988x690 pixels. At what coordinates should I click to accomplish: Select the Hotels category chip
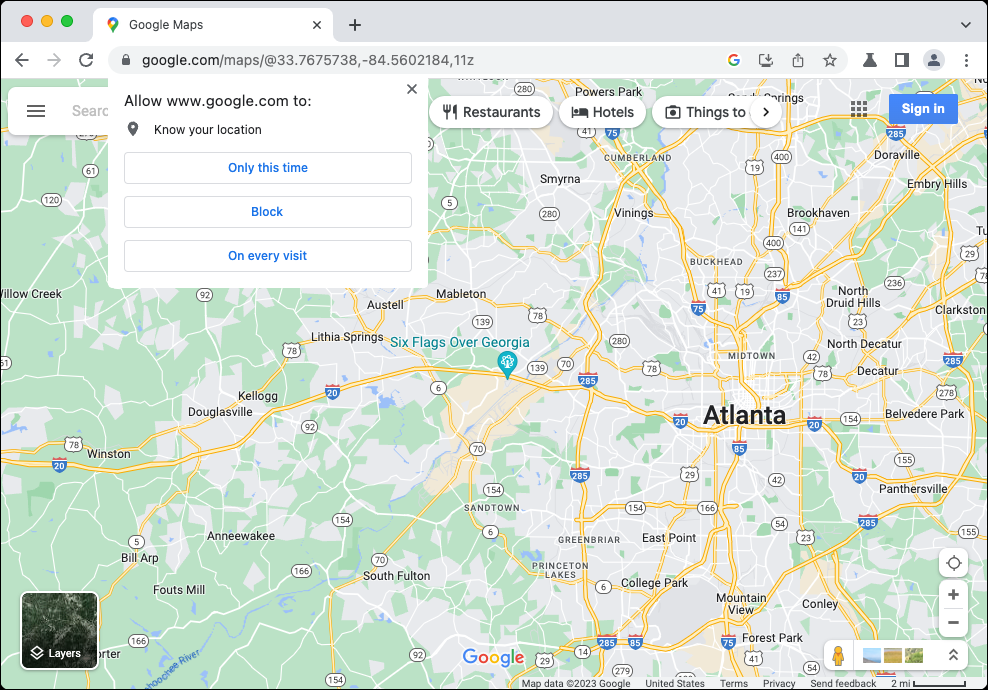click(603, 112)
